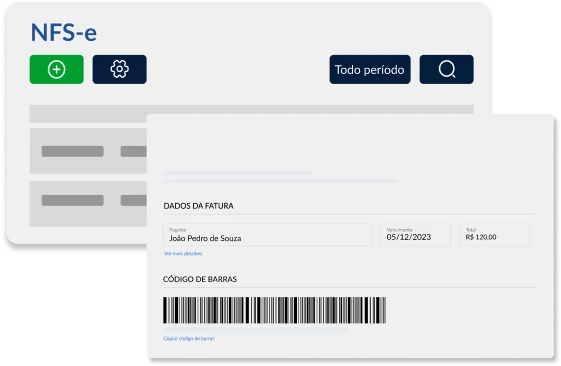Click the search magnifier button

pyautogui.click(x=447, y=69)
